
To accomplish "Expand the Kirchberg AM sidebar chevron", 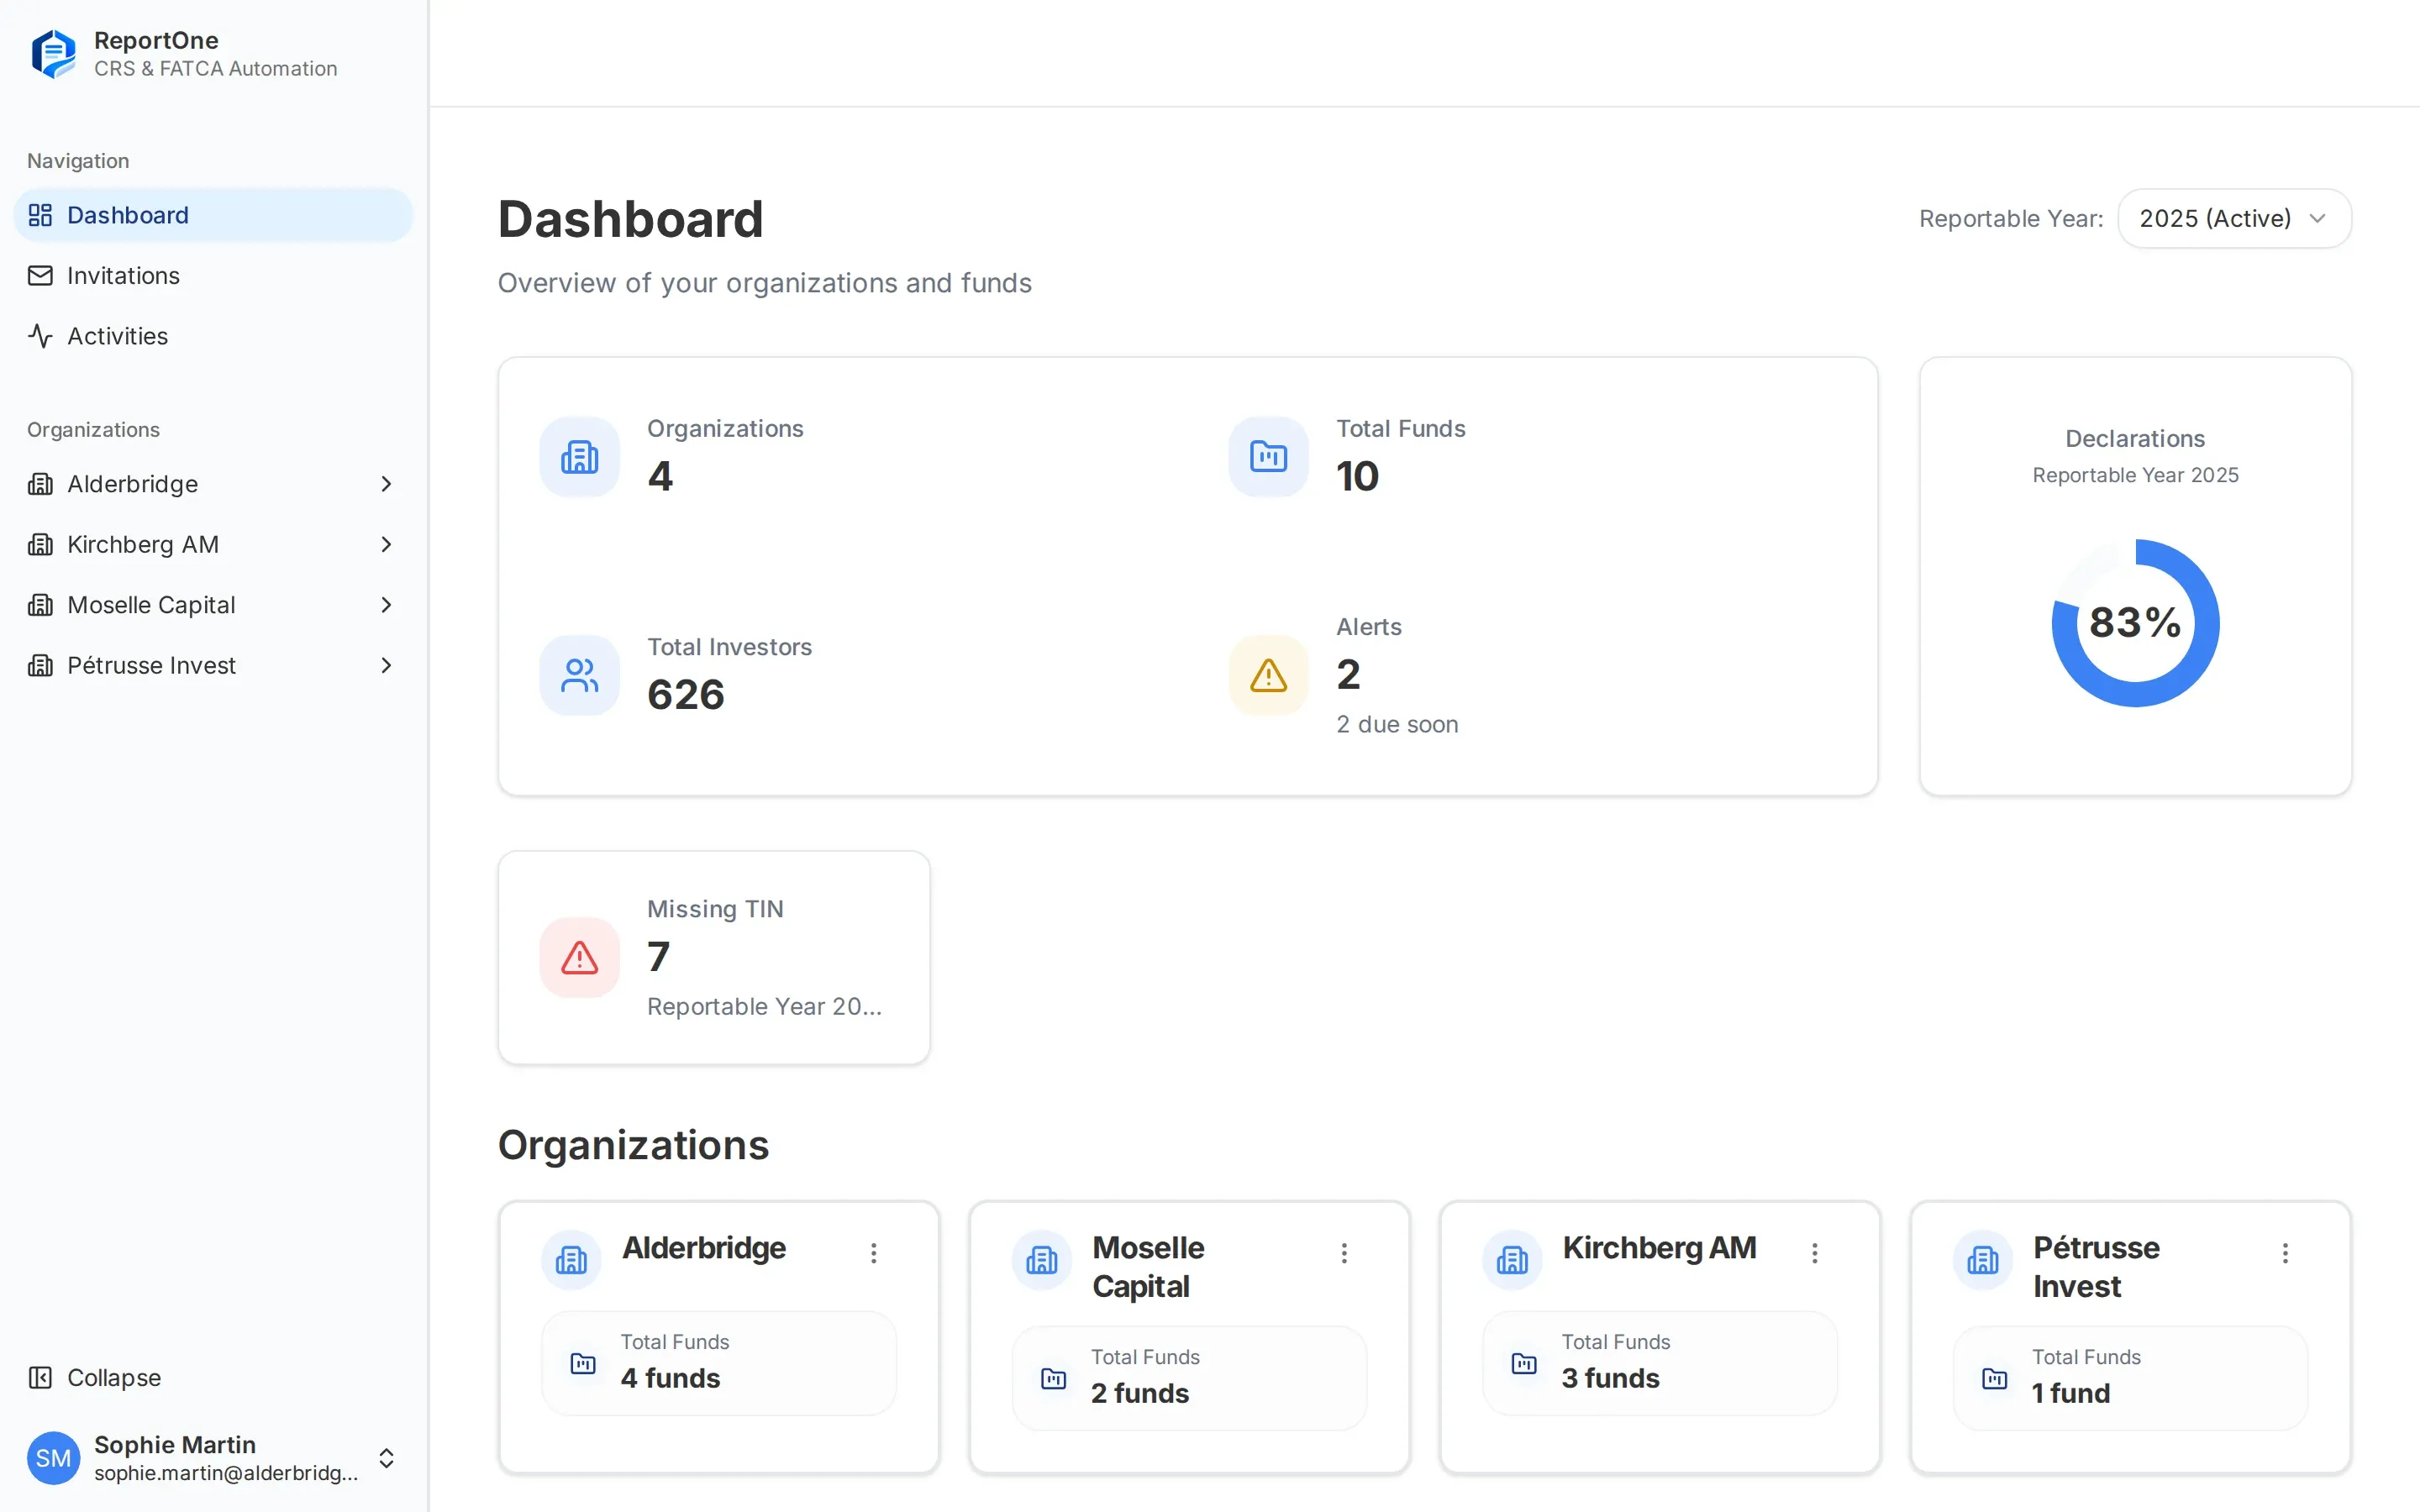I will [x=386, y=544].
